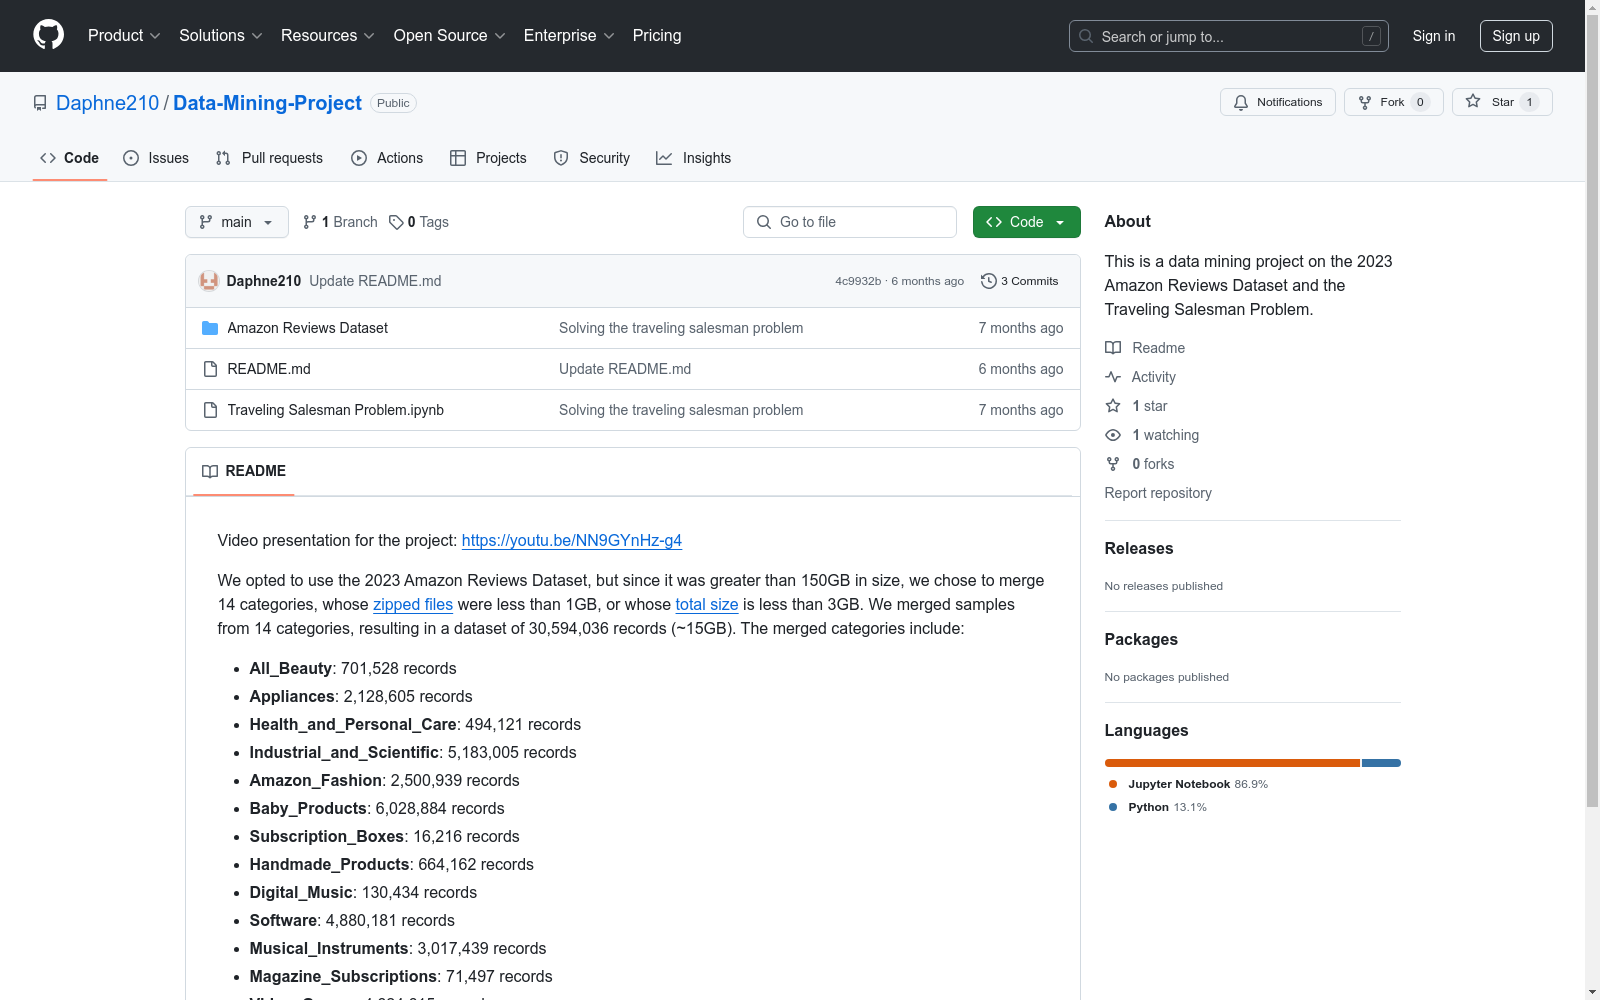Click the Daphne210 avatar in commit row
The height and width of the screenshot is (1000, 1600).
tap(209, 281)
